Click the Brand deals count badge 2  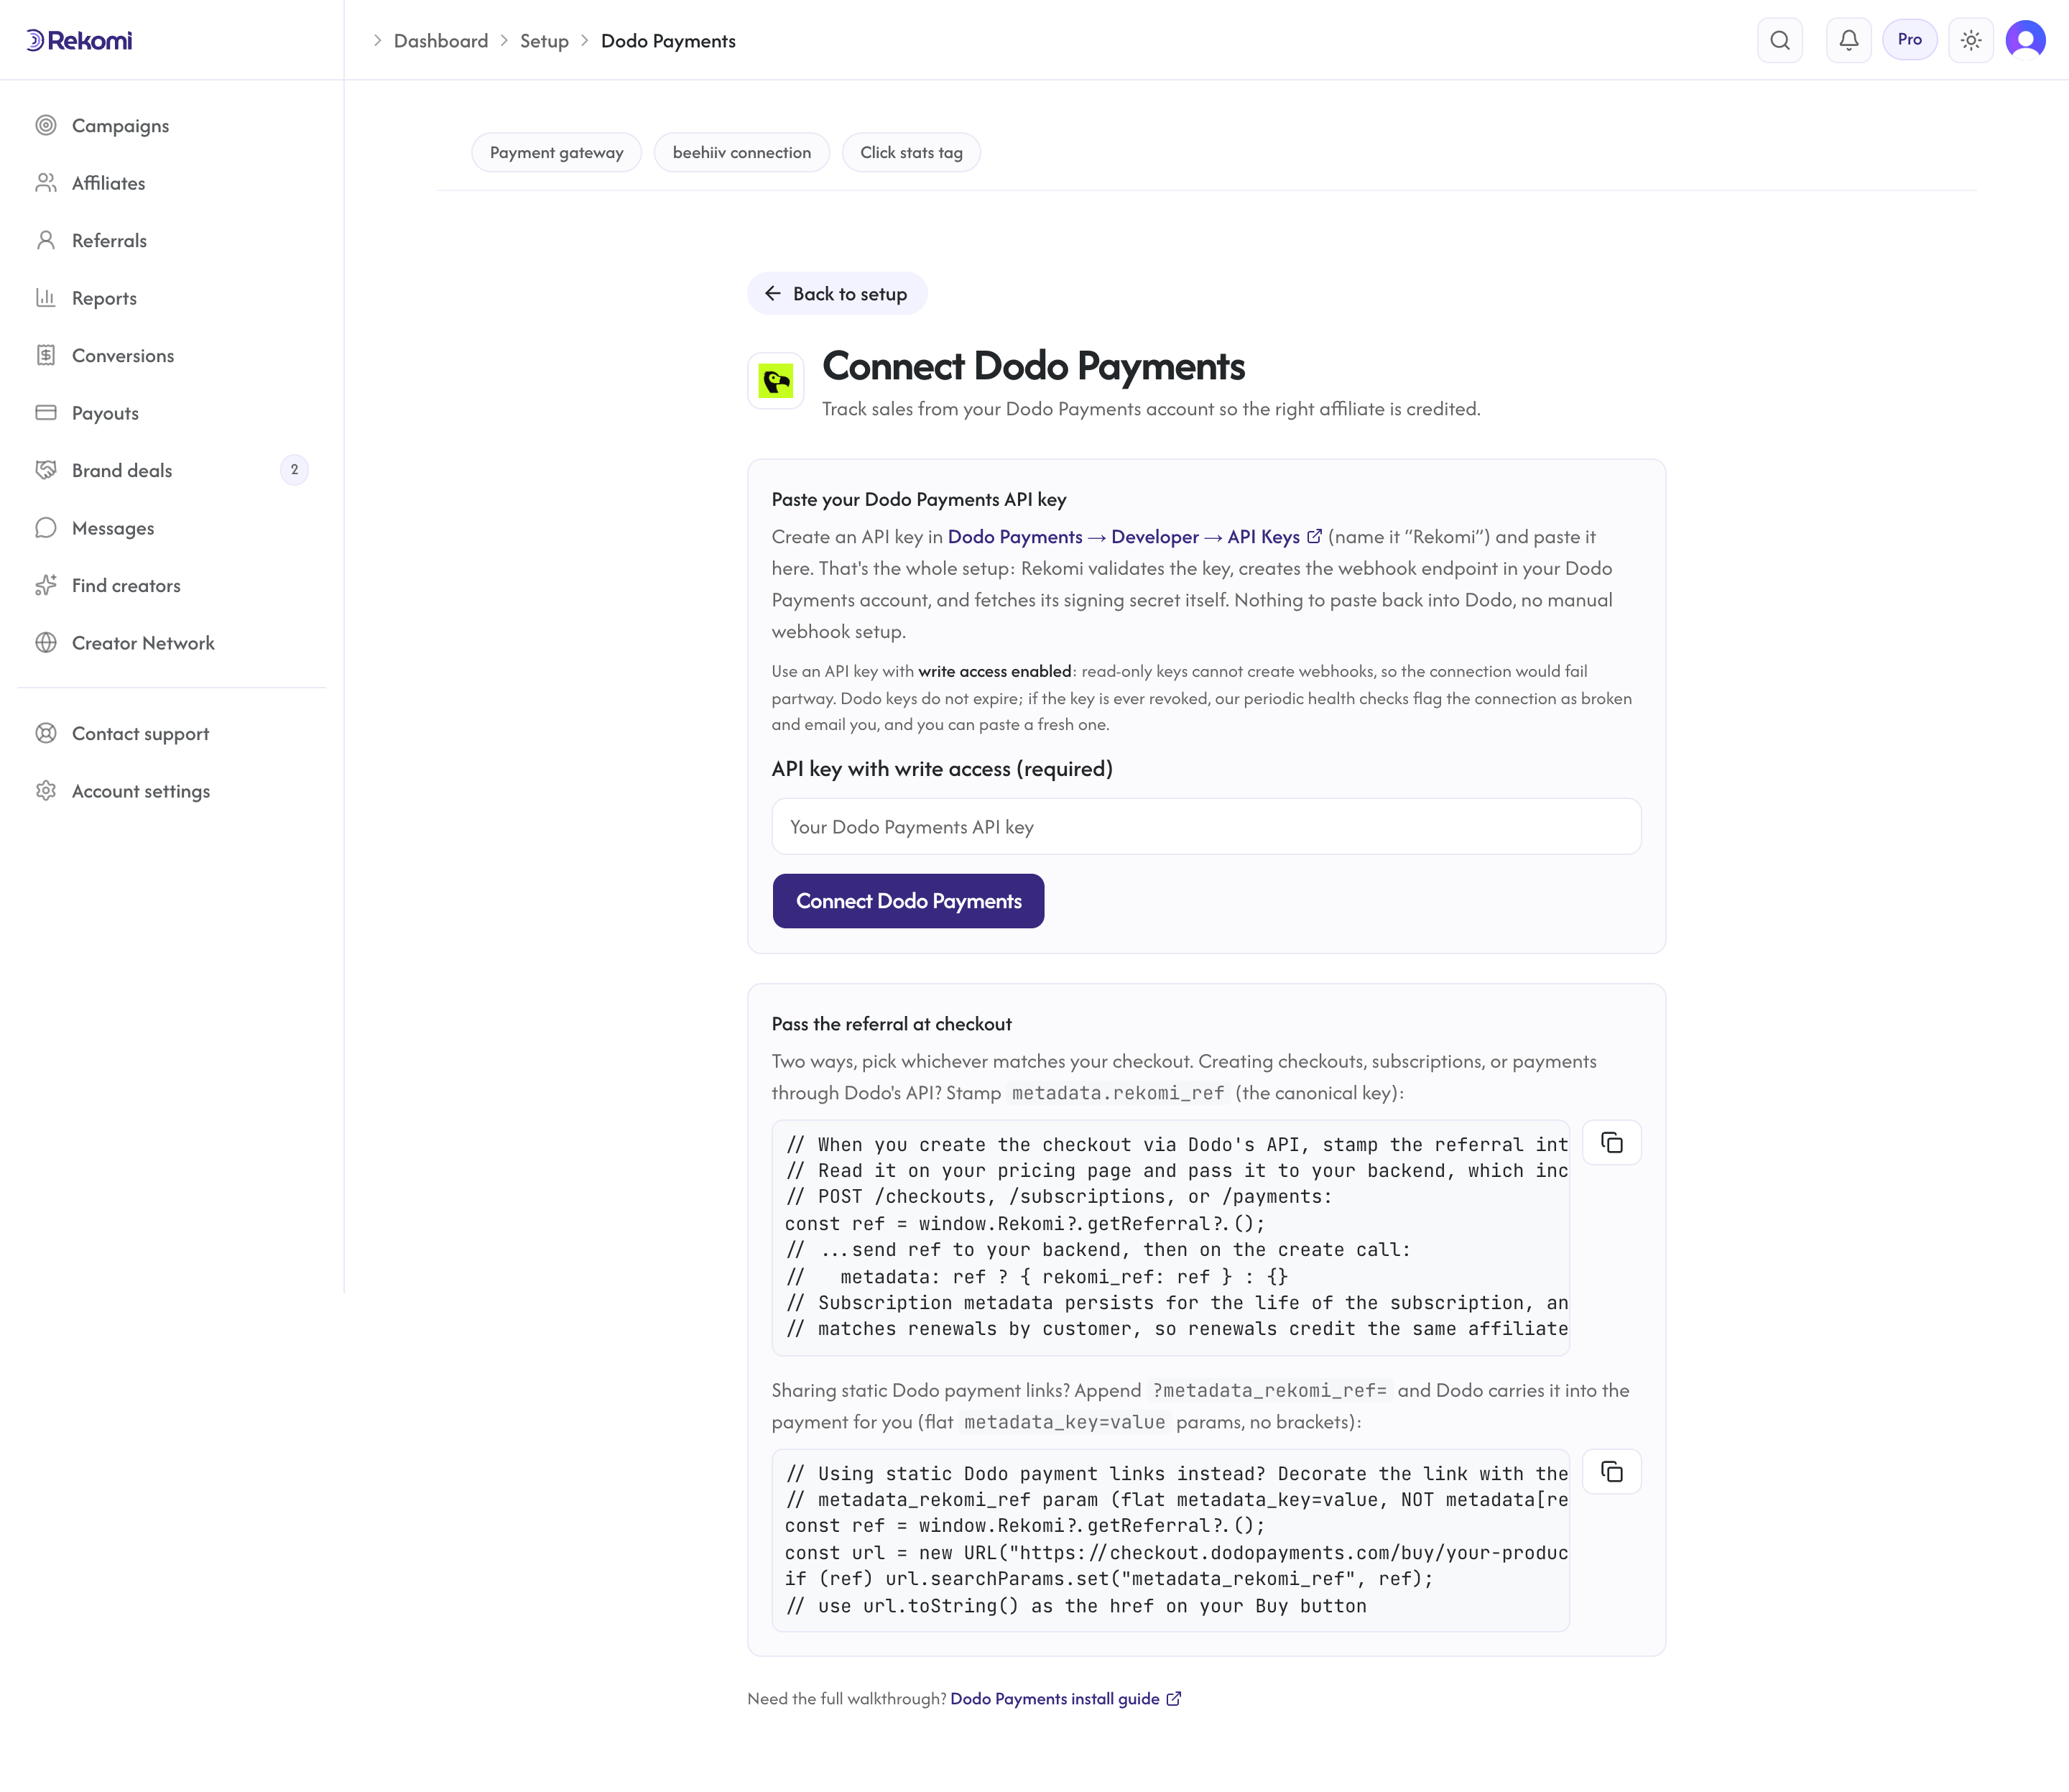294,470
